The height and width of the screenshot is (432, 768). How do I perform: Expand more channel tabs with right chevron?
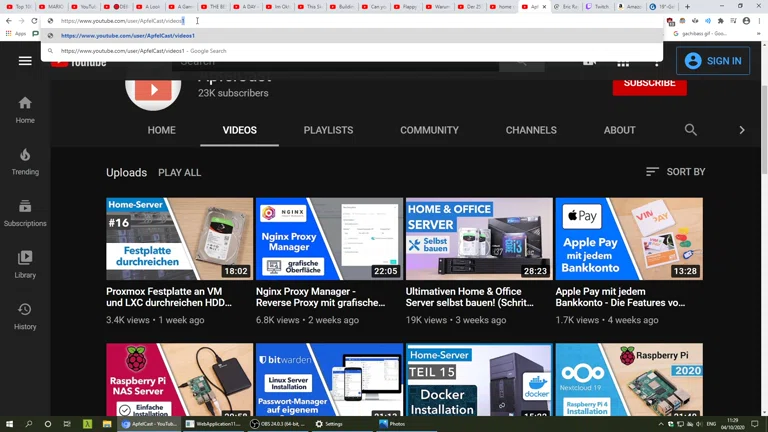741,130
